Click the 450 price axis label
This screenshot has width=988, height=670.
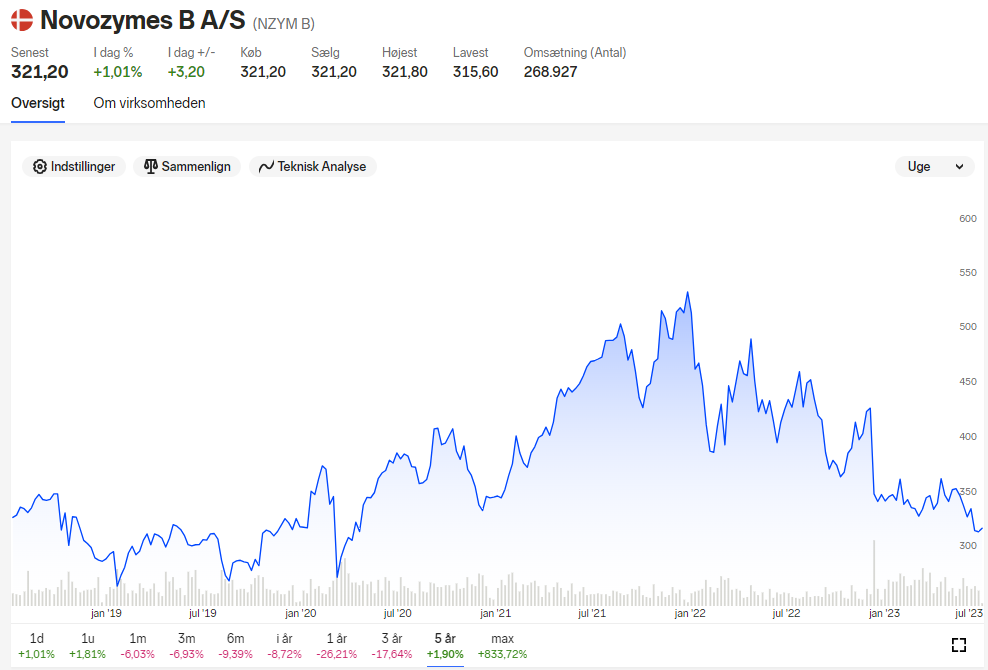tap(968, 382)
